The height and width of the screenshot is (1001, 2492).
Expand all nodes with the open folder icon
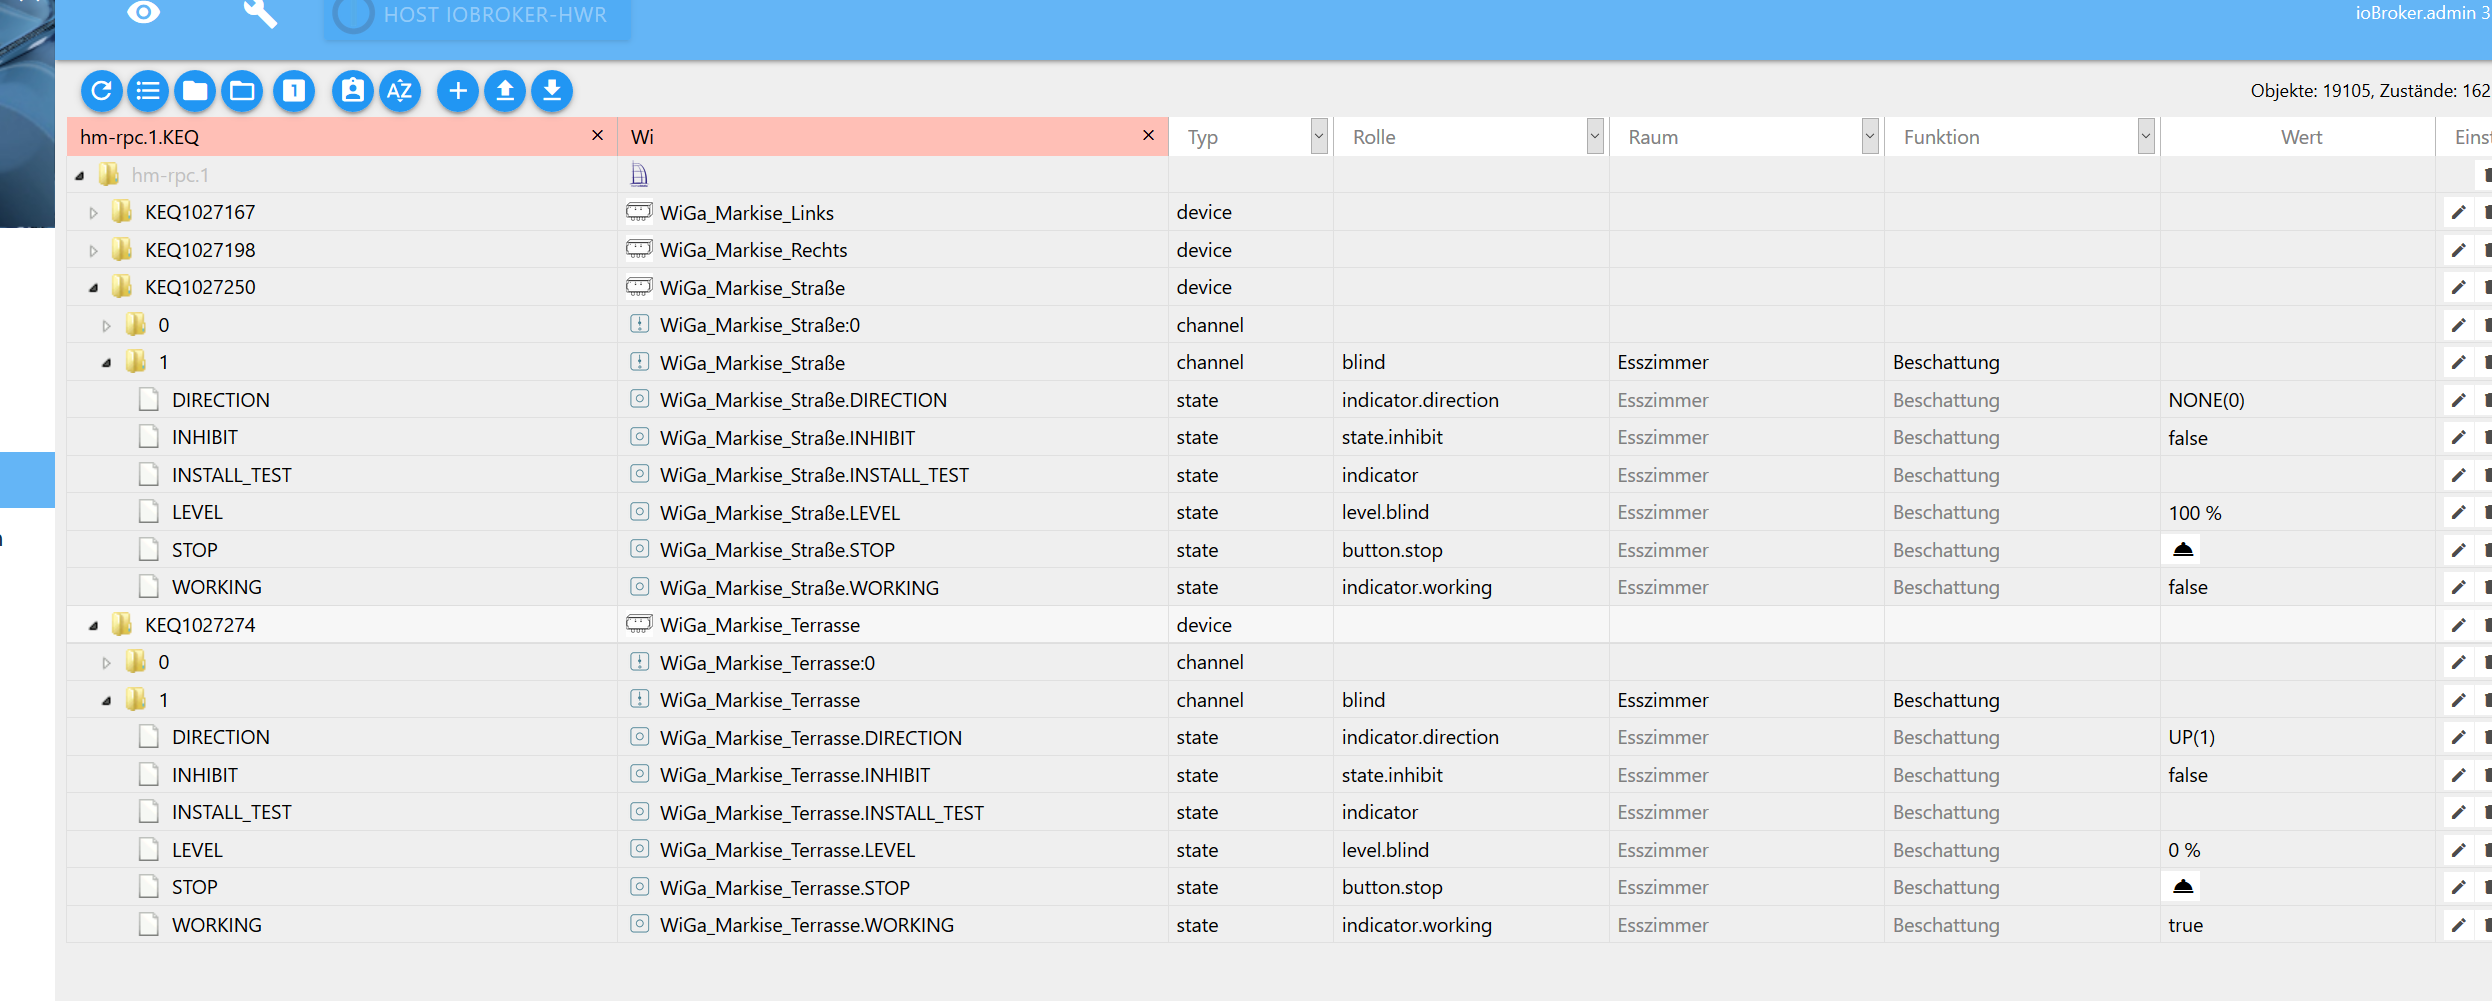coord(242,91)
